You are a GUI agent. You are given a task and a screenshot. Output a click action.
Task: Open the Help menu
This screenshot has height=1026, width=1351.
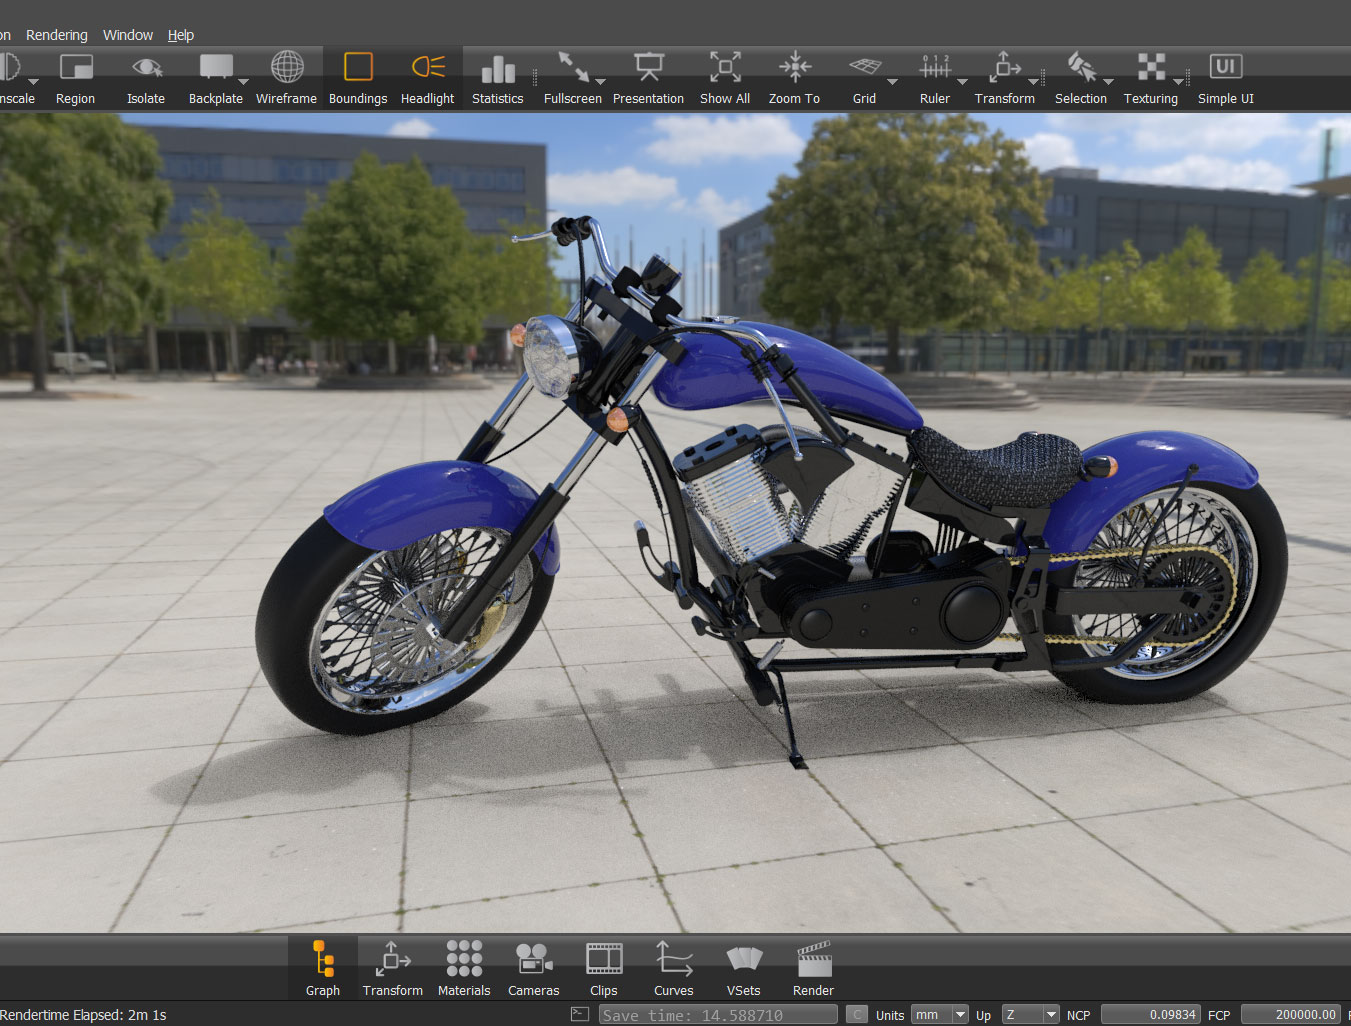pyautogui.click(x=181, y=35)
